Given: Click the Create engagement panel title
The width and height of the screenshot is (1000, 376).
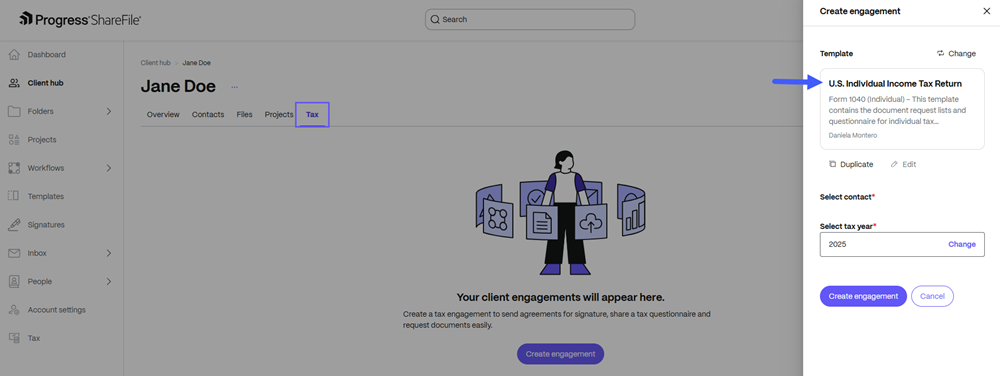Looking at the screenshot, I should pos(860,11).
